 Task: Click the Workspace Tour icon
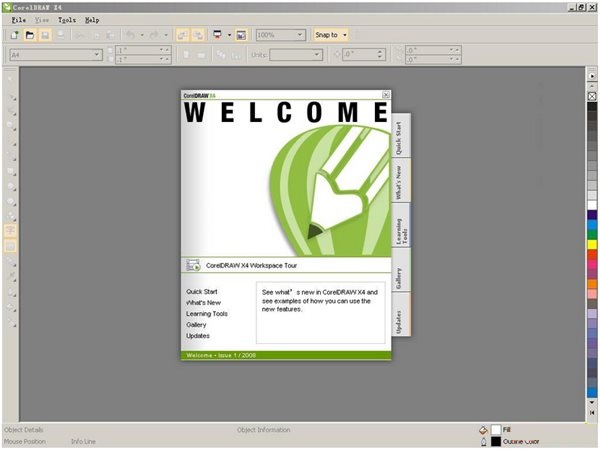193,266
